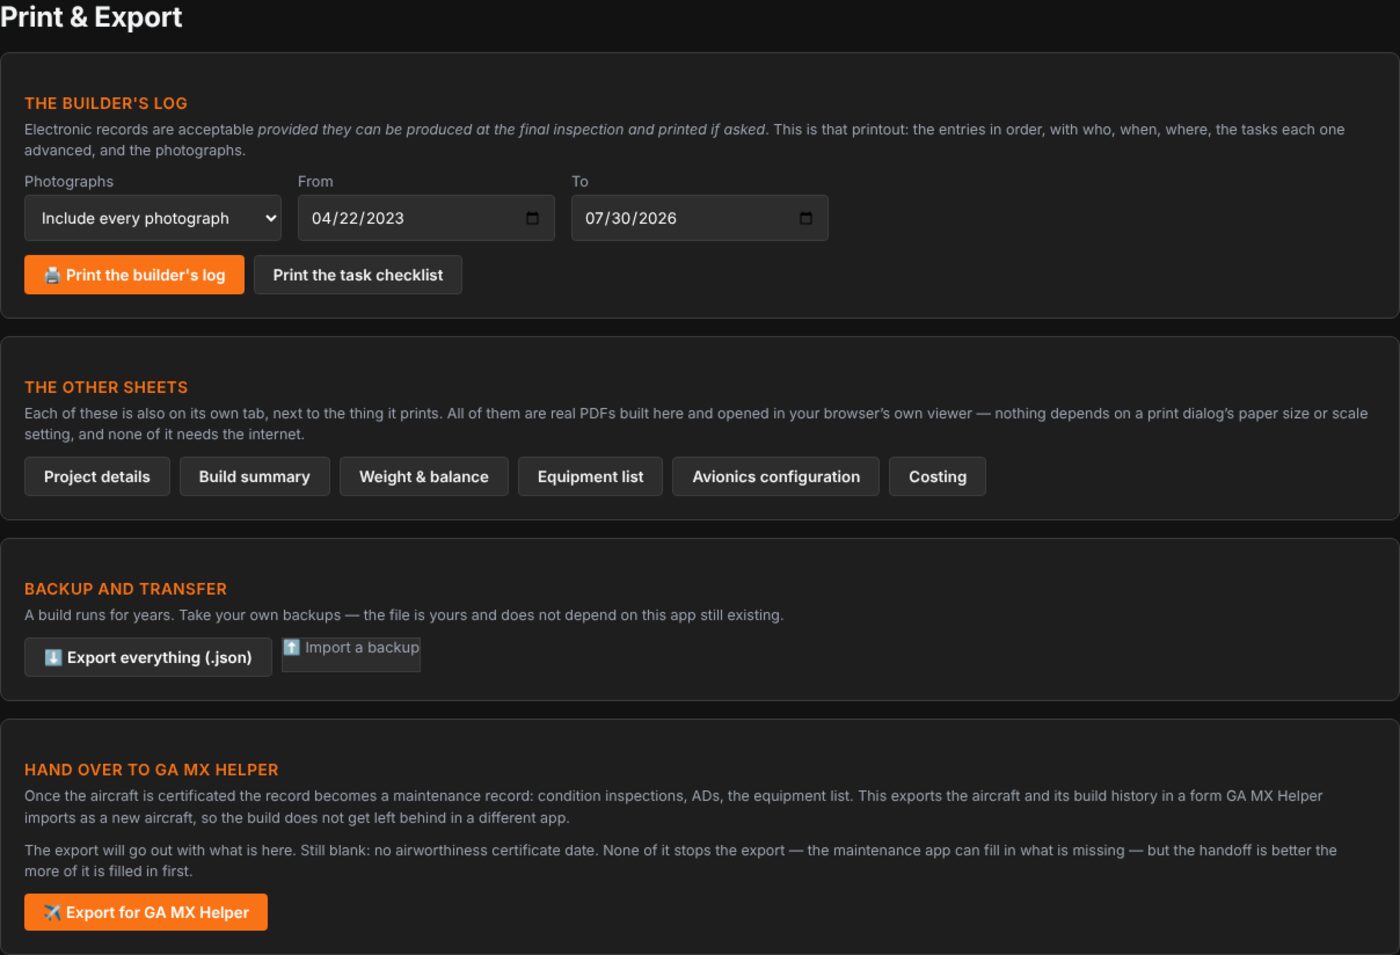The image size is (1400, 955).
Task: Open the Costing sheet
Action: (937, 477)
